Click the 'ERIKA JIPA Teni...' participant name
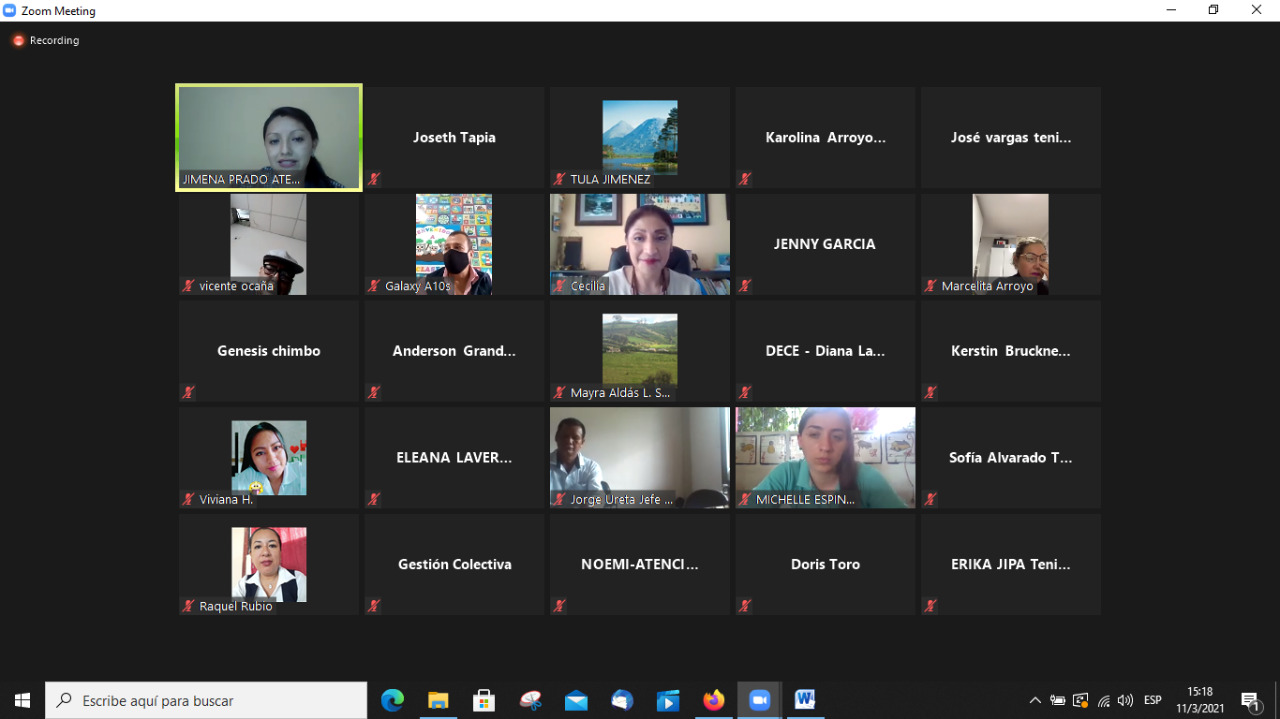1280x719 pixels. pos(1011,564)
